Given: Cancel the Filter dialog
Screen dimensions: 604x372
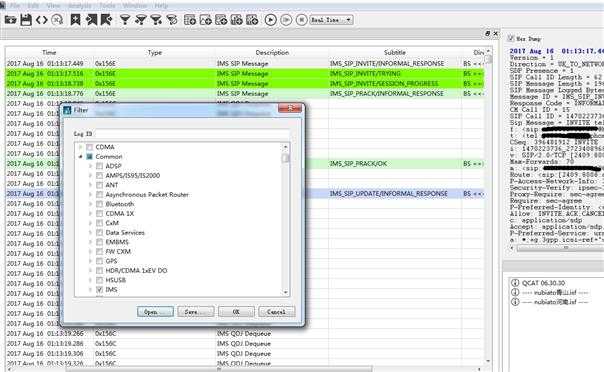Looking at the screenshot, I should click(277, 312).
